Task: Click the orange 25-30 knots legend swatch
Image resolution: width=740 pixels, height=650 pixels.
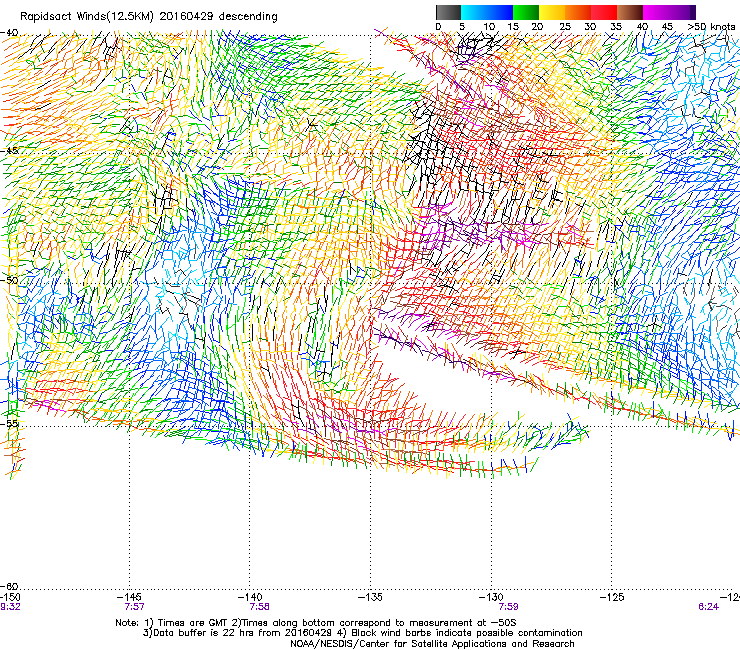Action: coord(578,12)
